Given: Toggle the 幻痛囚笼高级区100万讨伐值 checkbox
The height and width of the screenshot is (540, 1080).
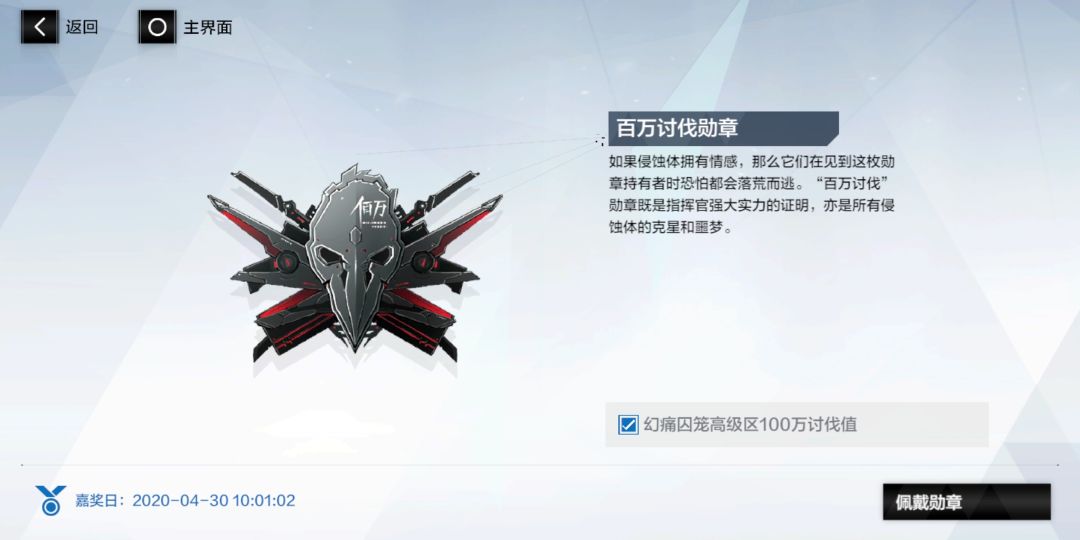Looking at the screenshot, I should tap(627, 424).
